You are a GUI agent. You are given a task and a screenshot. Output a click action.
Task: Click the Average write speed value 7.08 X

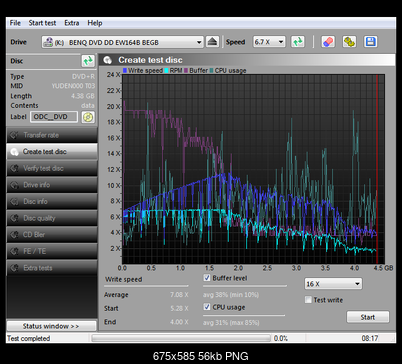(x=179, y=295)
